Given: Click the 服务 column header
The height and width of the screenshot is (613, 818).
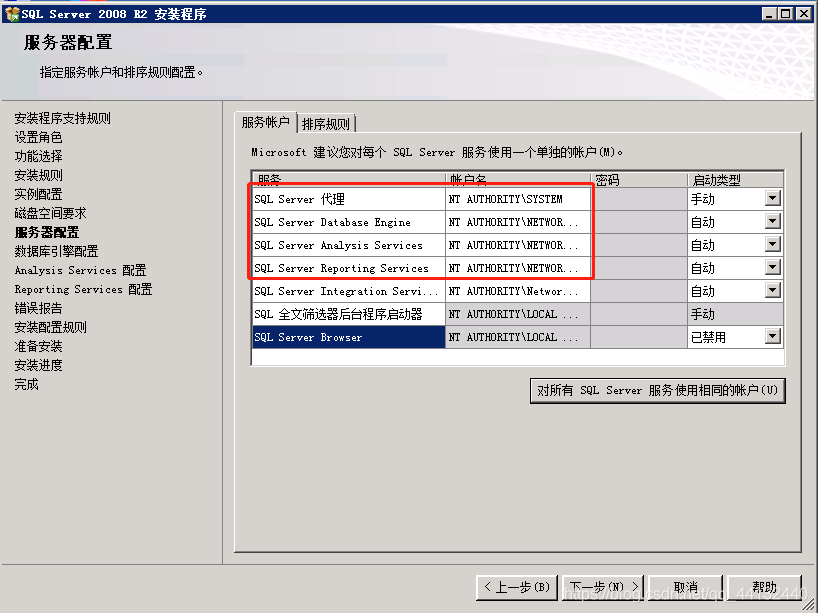Looking at the screenshot, I should click(x=348, y=179).
